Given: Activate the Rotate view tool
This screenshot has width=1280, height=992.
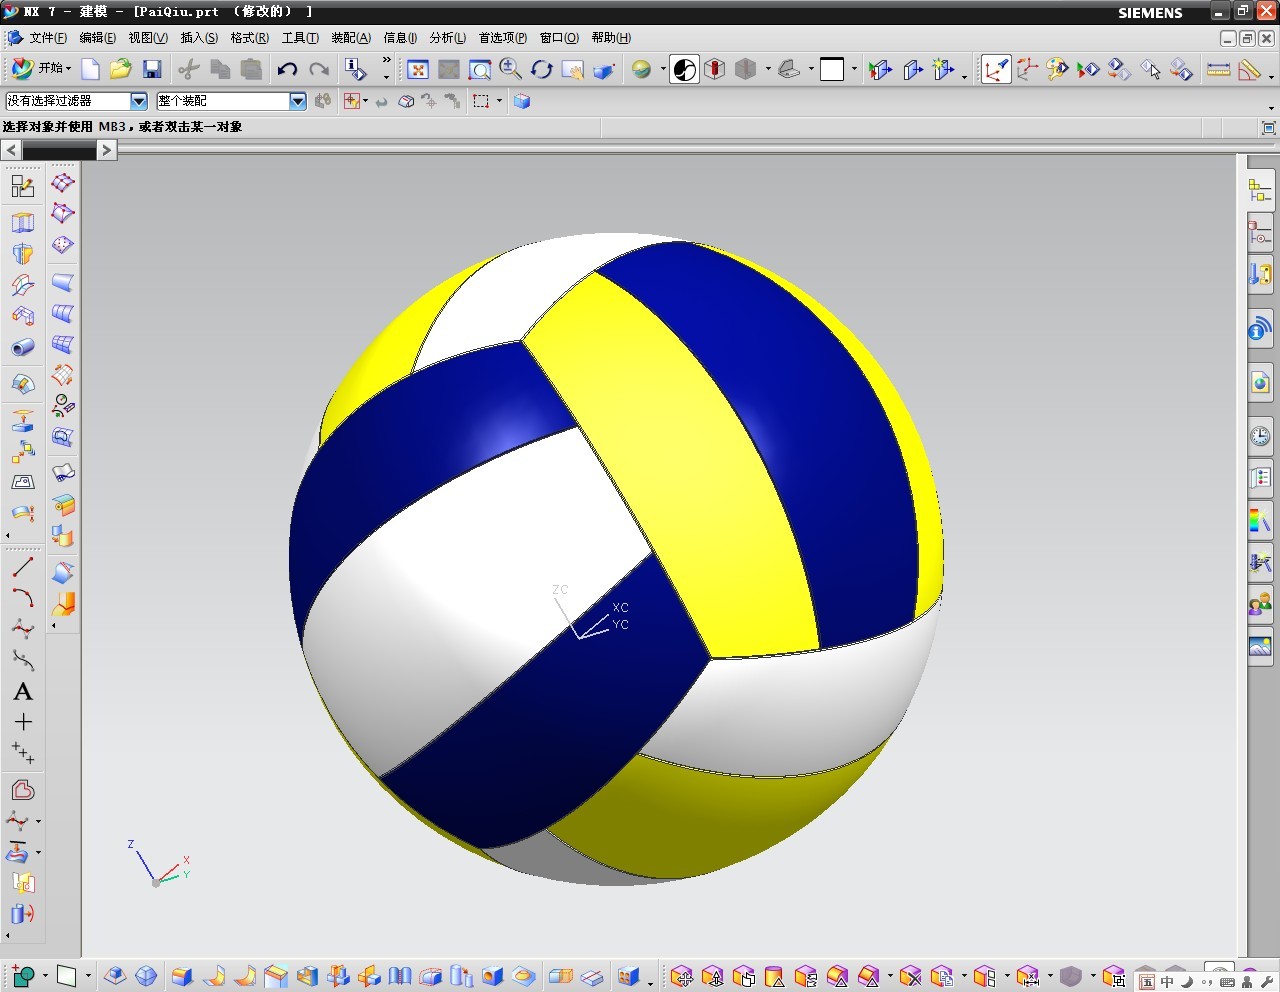Looking at the screenshot, I should pyautogui.click(x=542, y=69).
